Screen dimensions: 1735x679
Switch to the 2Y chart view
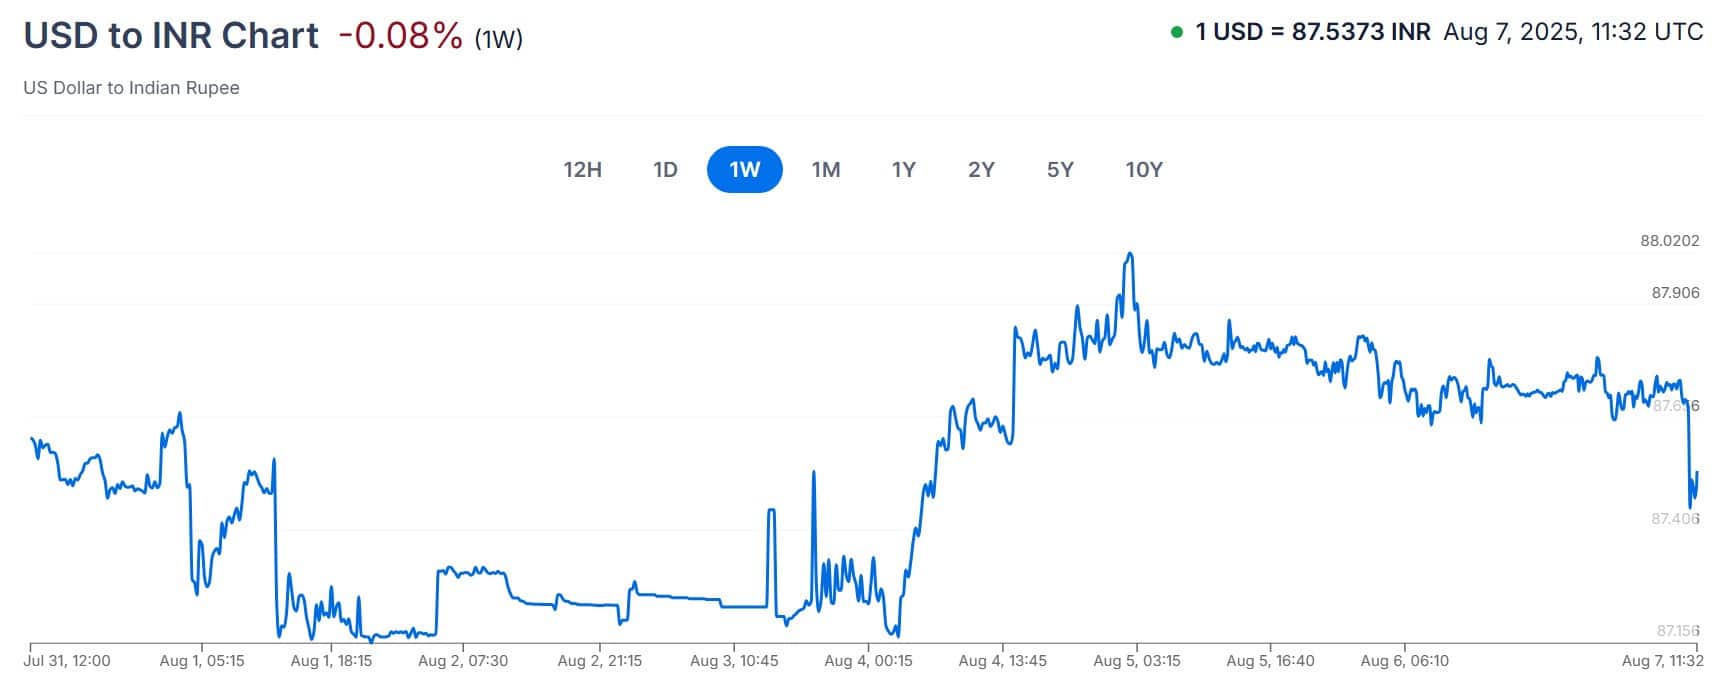point(980,170)
